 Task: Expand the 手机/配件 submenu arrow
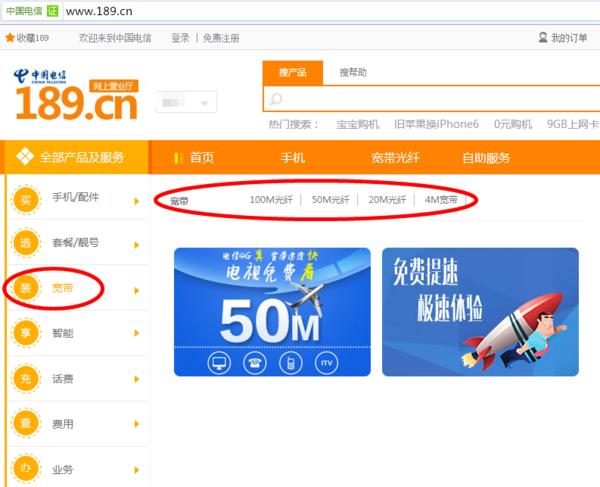[137, 201]
